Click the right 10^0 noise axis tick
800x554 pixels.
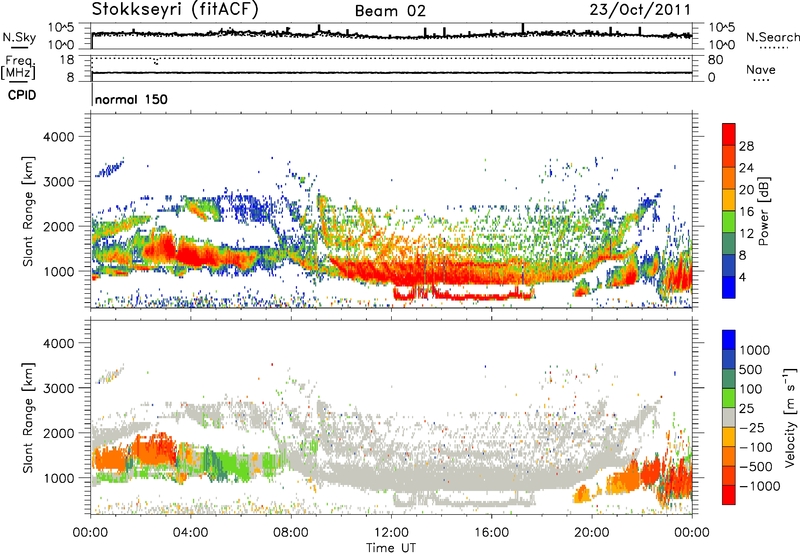point(722,45)
